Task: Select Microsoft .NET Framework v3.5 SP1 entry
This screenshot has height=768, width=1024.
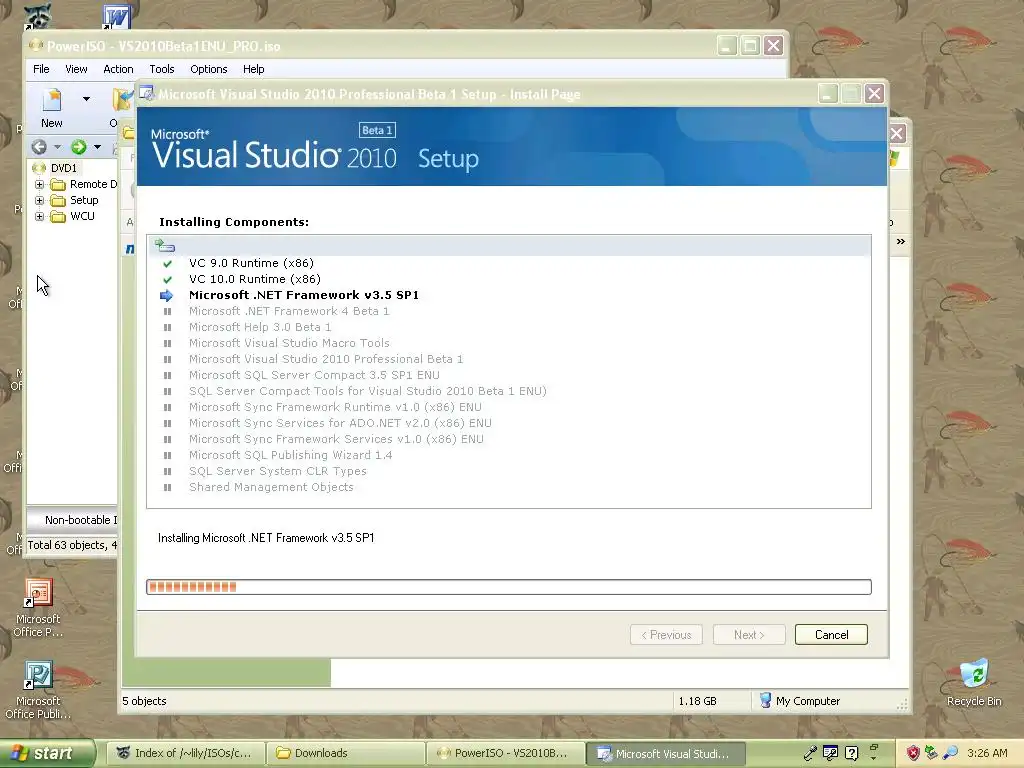Action: (304, 295)
